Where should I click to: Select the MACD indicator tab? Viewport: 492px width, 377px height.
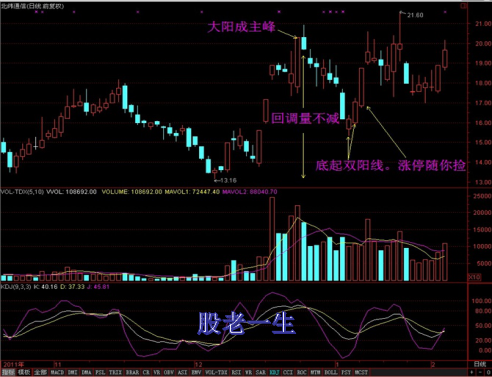(x=57, y=372)
